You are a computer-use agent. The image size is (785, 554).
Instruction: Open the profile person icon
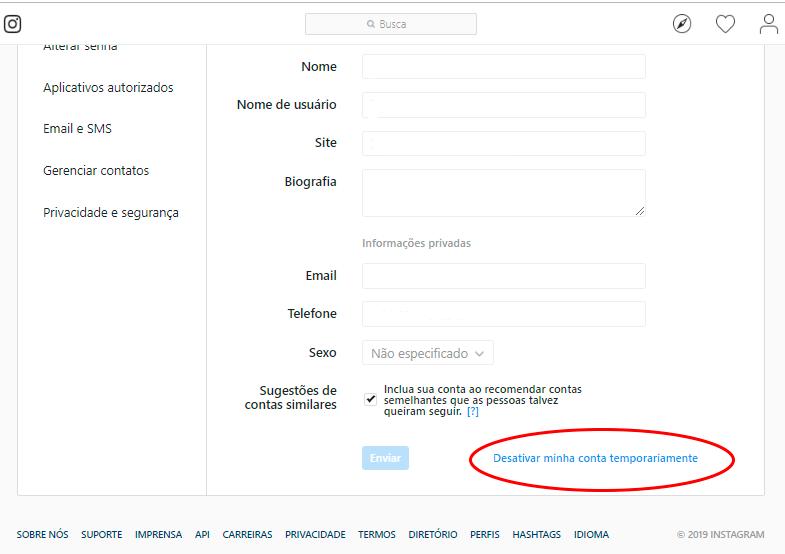click(768, 24)
